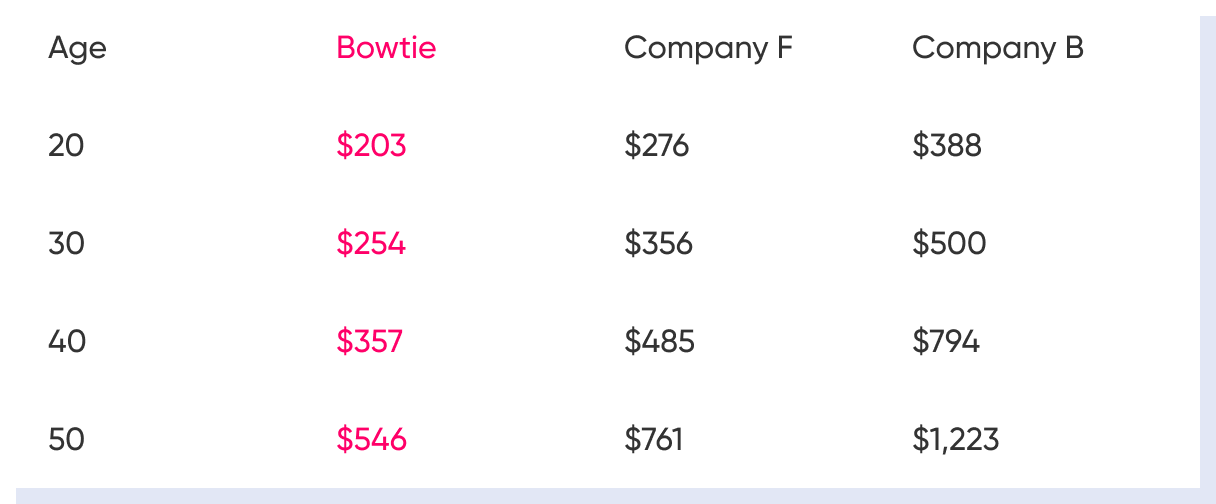
Task: Click the Company F column header
Action: click(708, 48)
